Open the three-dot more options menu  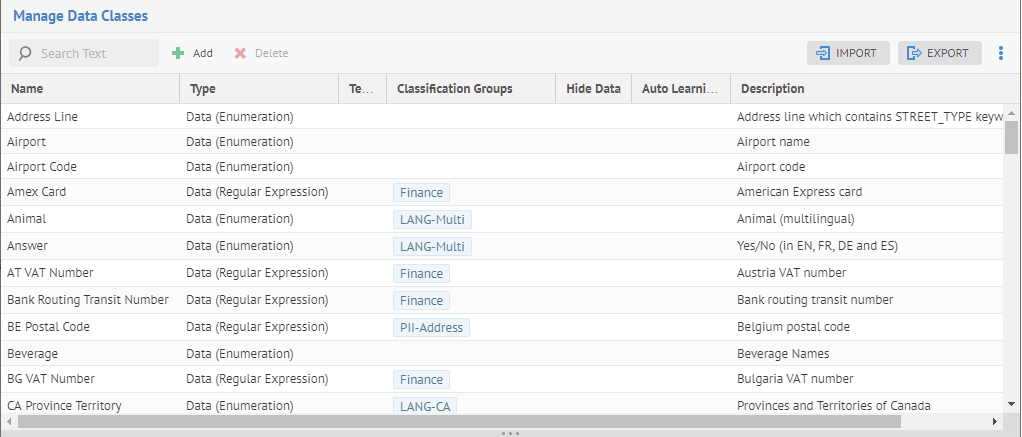(1001, 53)
